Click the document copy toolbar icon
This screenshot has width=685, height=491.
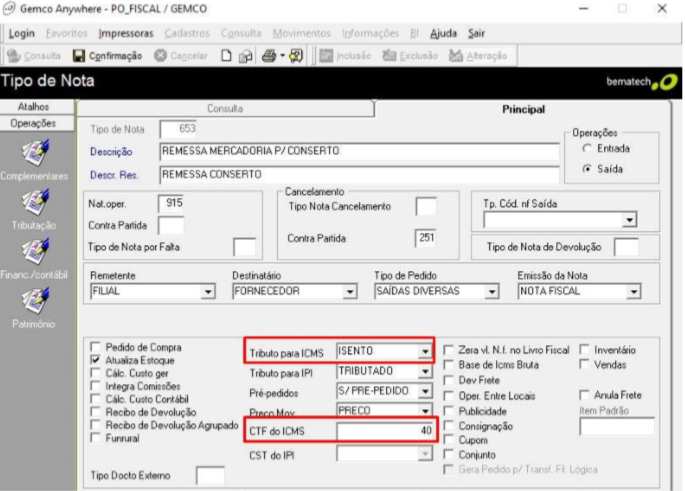[x=246, y=56]
